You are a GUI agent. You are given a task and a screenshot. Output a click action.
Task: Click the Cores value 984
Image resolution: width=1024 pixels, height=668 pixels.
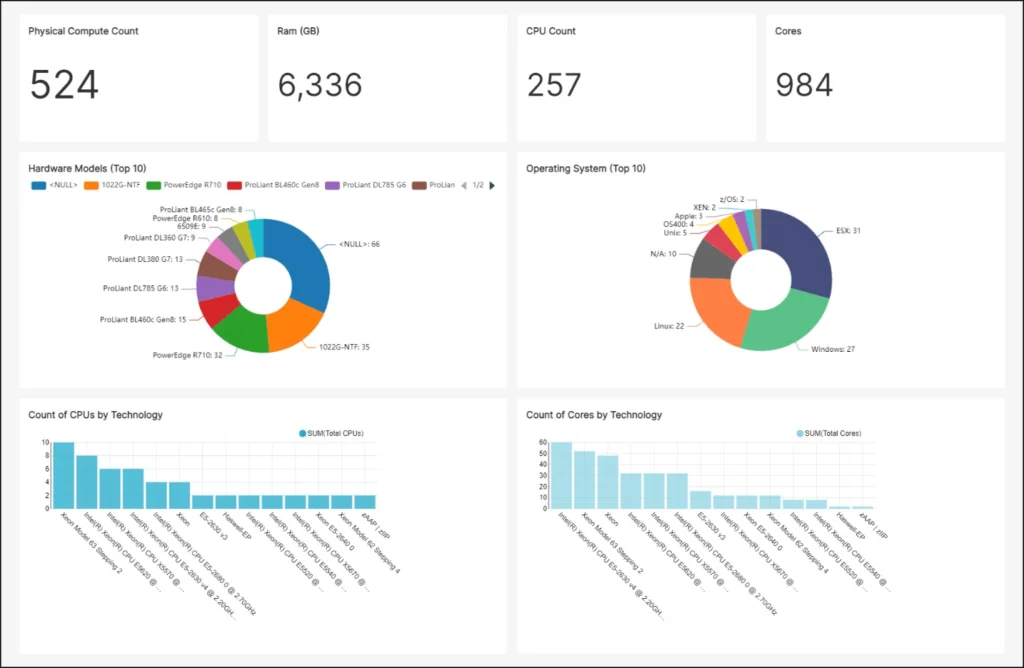tap(804, 86)
